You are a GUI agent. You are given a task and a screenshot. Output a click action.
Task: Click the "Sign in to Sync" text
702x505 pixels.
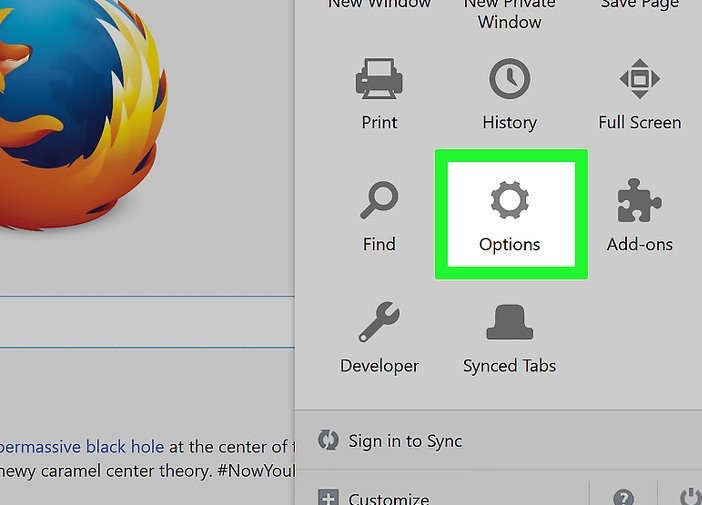tap(405, 440)
